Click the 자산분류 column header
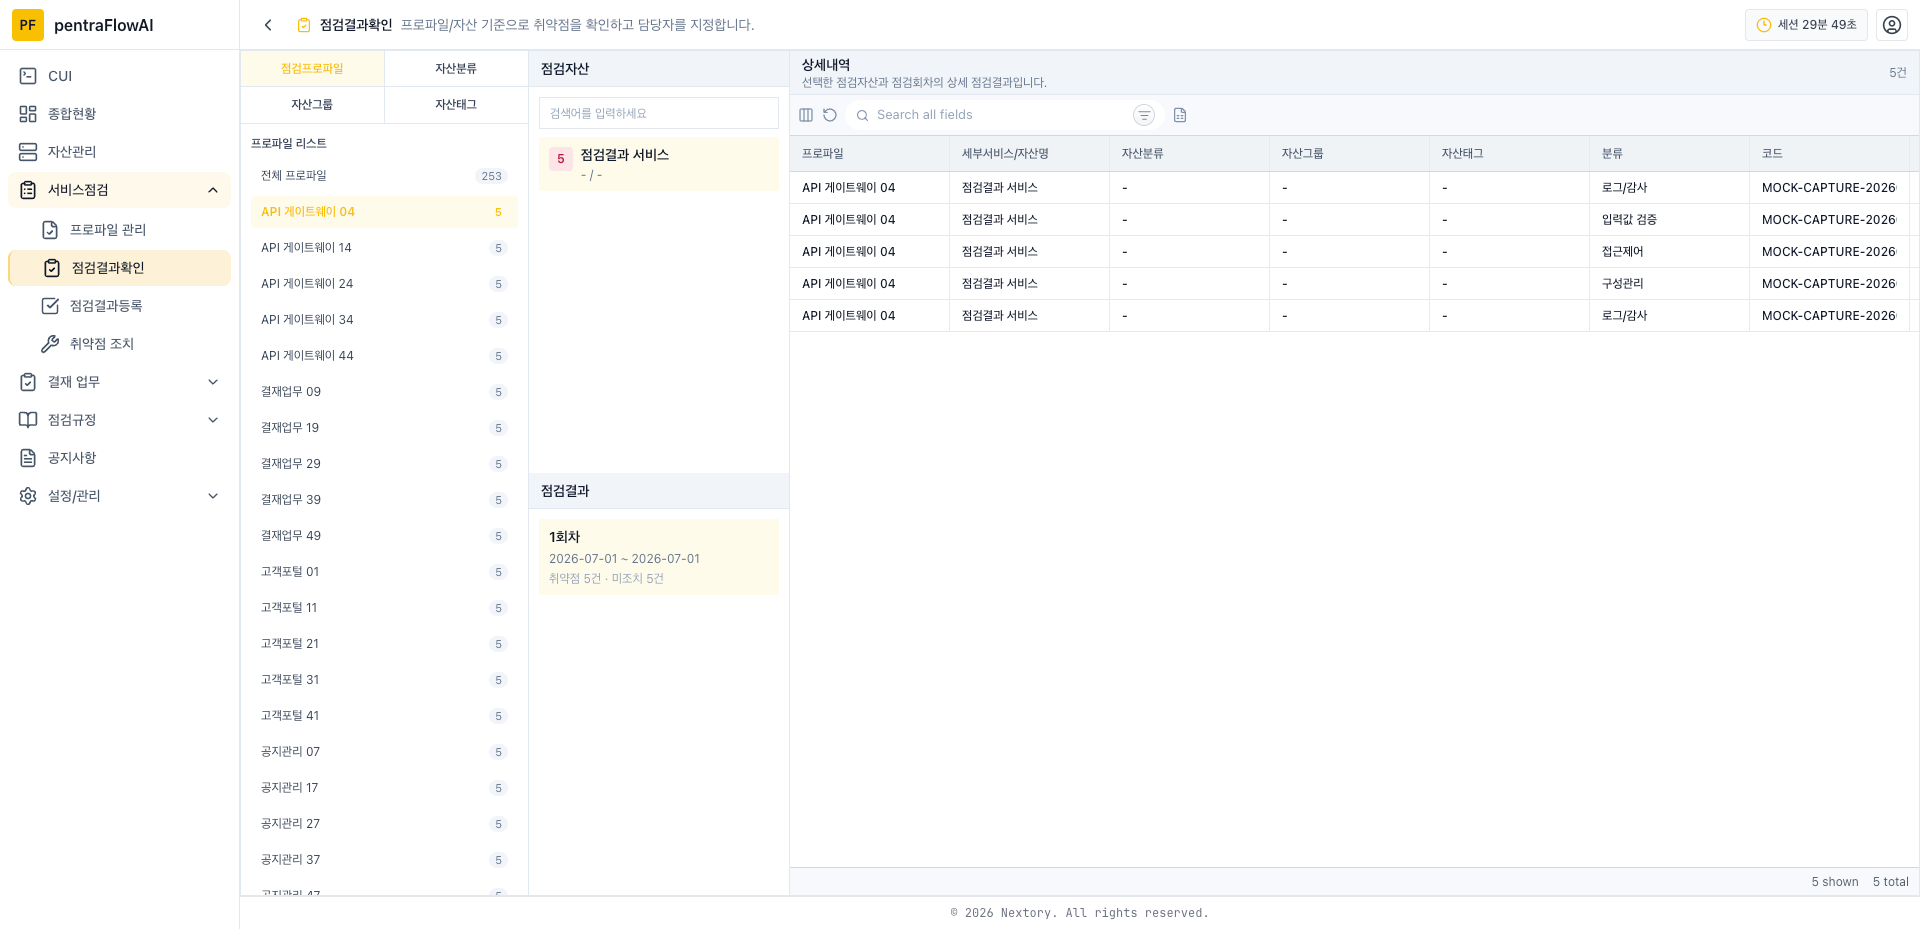Image resolution: width=1920 pixels, height=929 pixels. tap(1190, 154)
